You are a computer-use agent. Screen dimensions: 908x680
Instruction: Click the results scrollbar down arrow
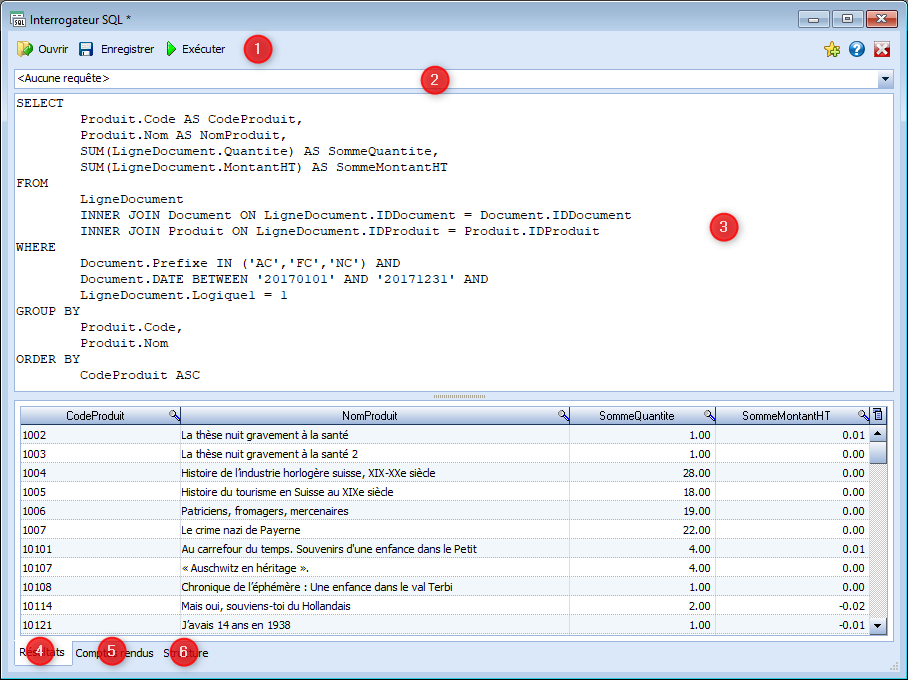(x=878, y=625)
